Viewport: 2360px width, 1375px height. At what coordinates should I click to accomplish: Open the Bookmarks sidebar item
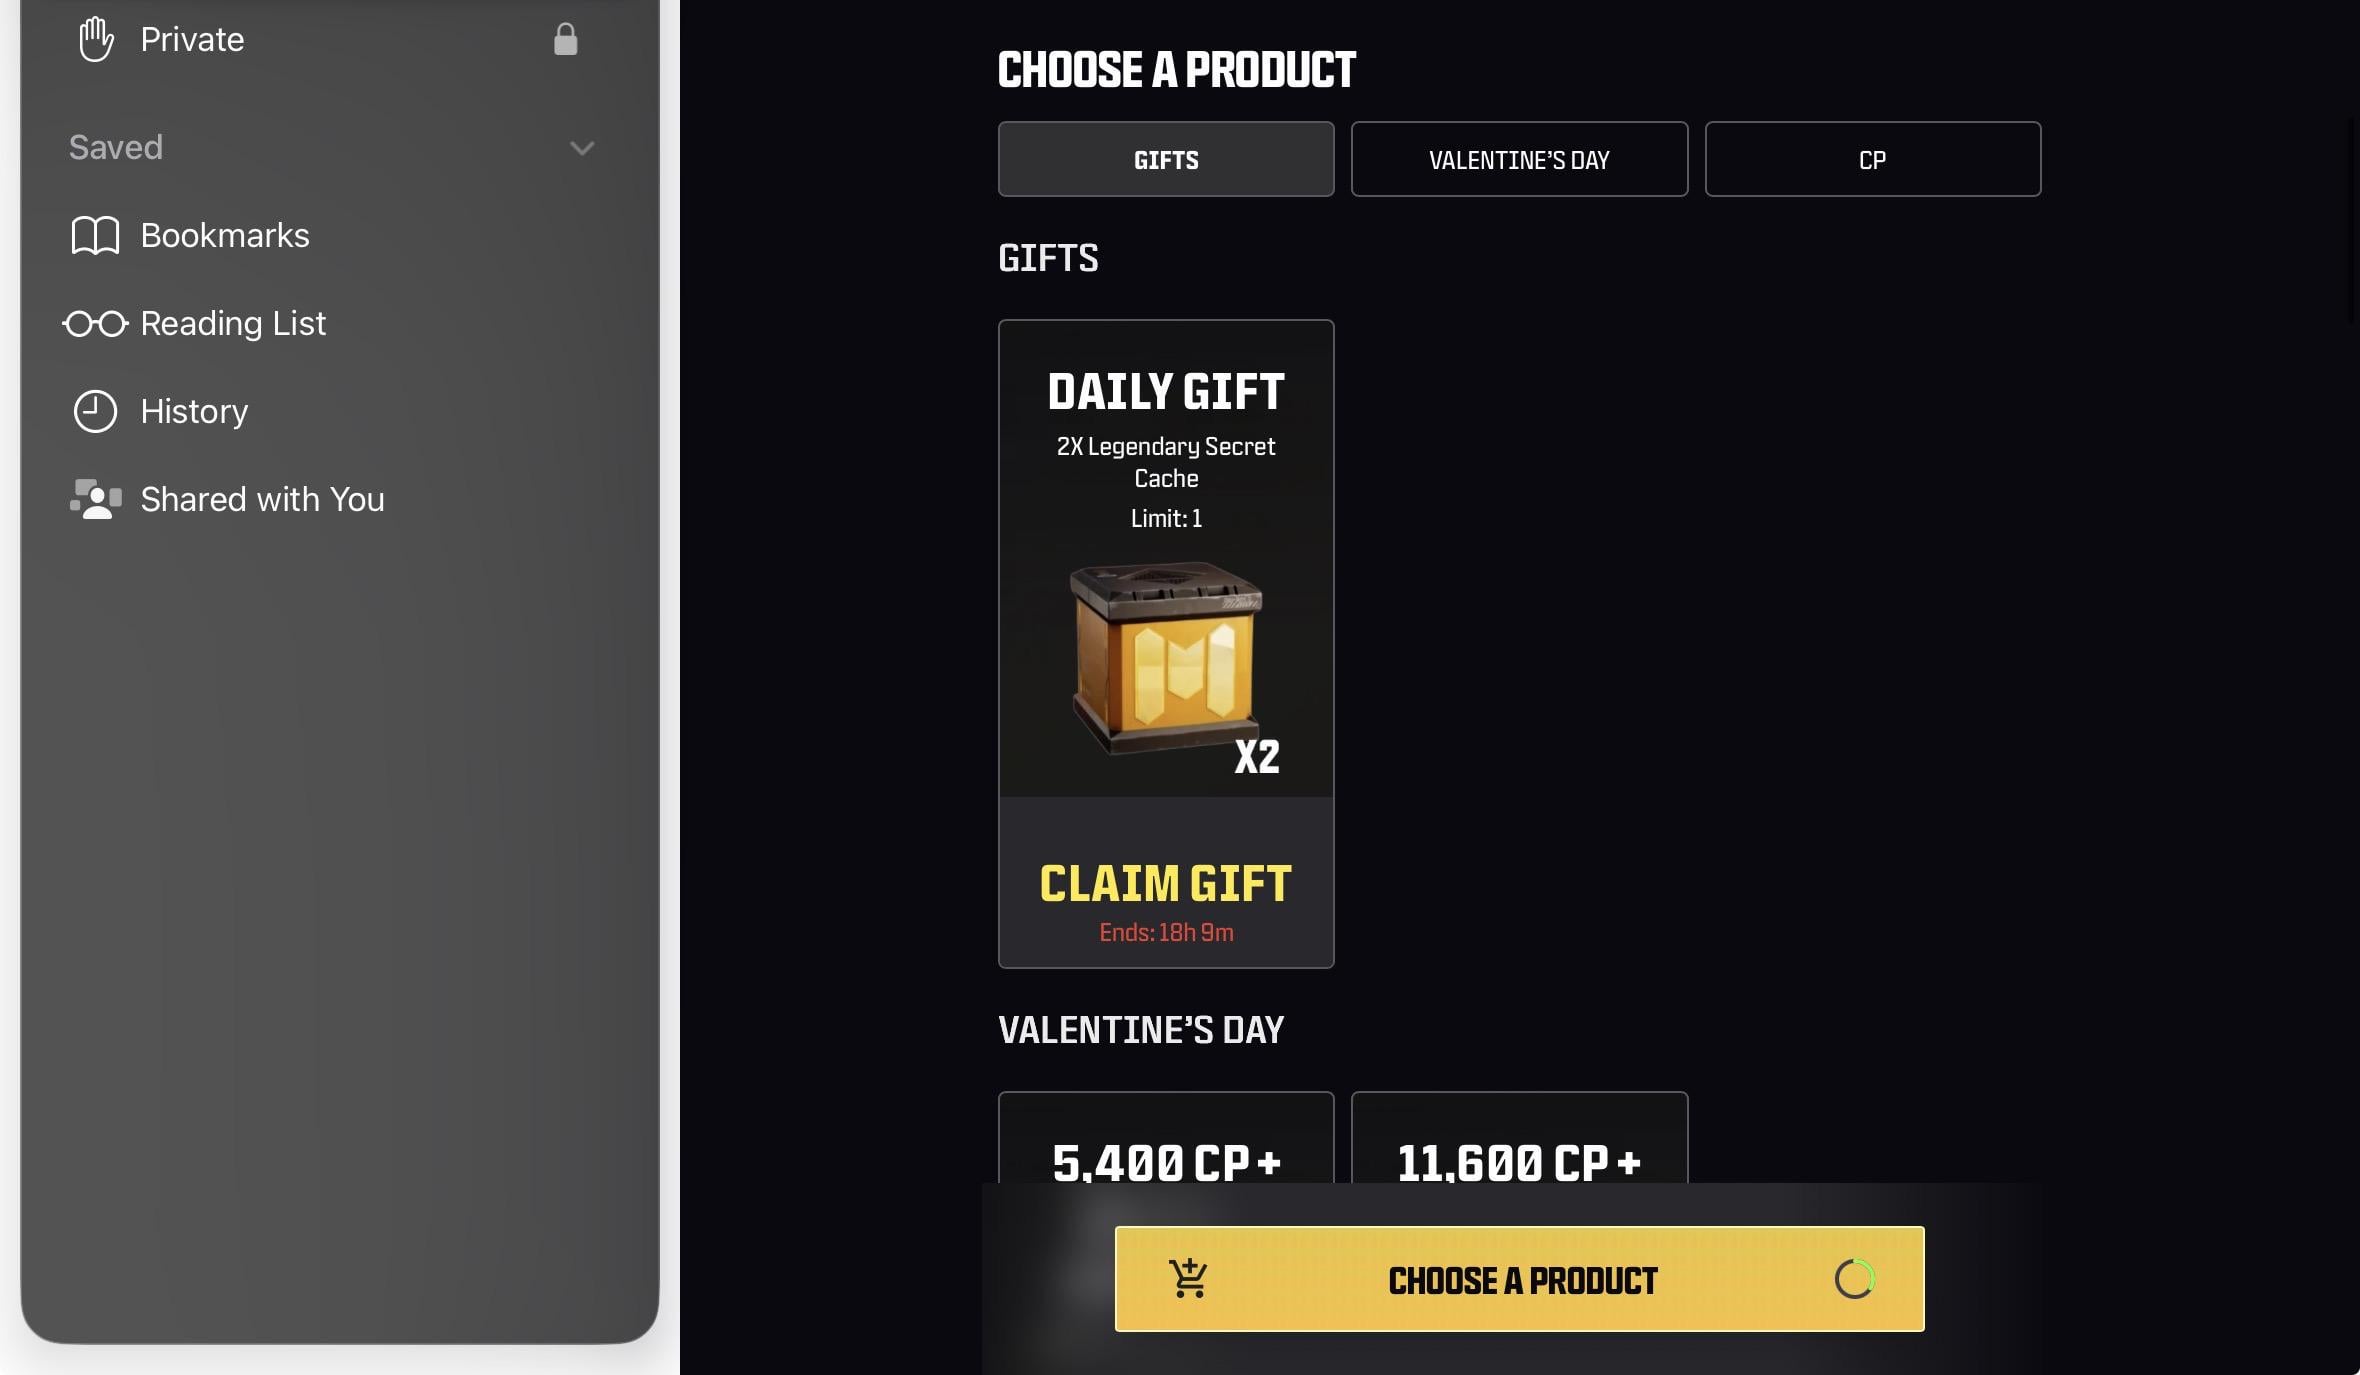point(225,236)
